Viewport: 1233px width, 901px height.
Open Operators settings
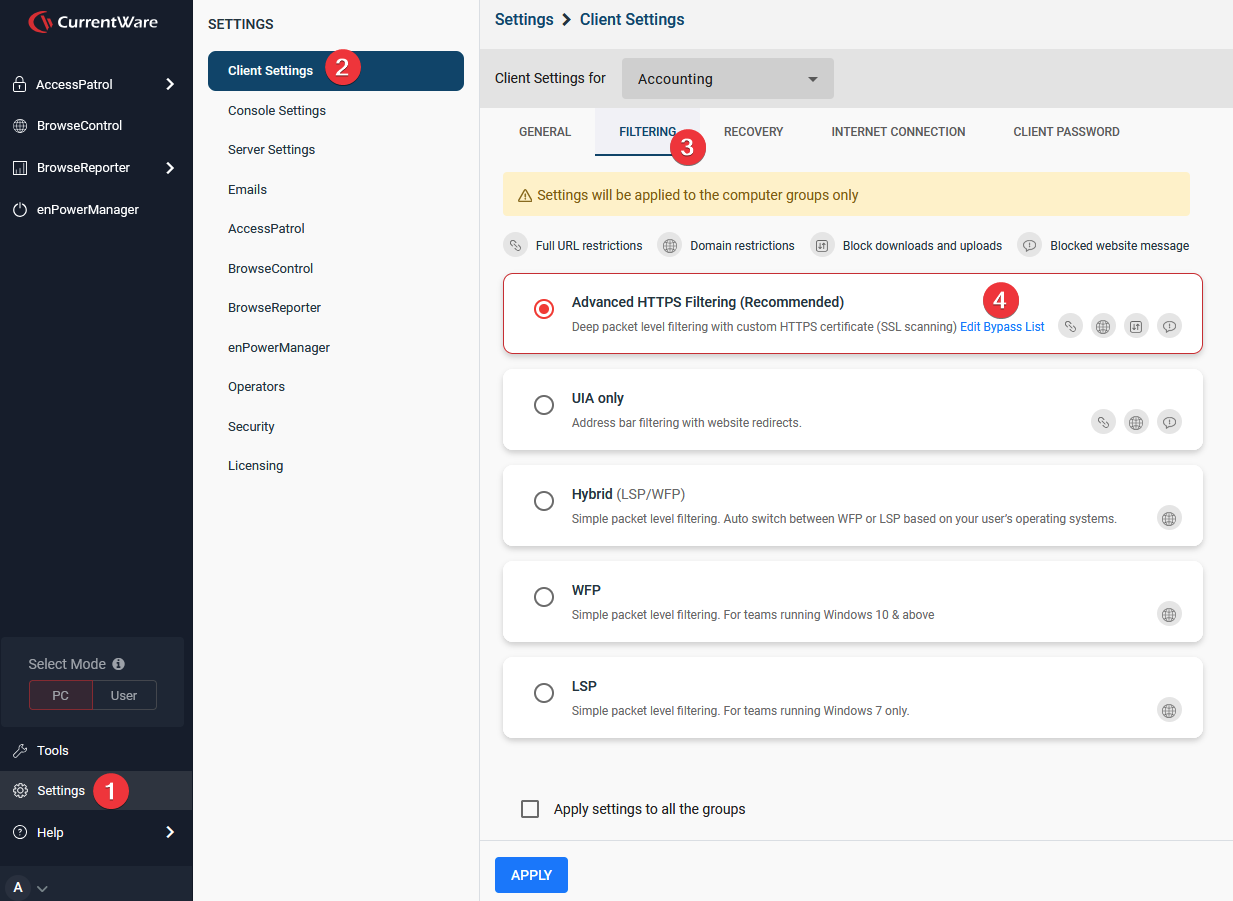click(x=256, y=387)
